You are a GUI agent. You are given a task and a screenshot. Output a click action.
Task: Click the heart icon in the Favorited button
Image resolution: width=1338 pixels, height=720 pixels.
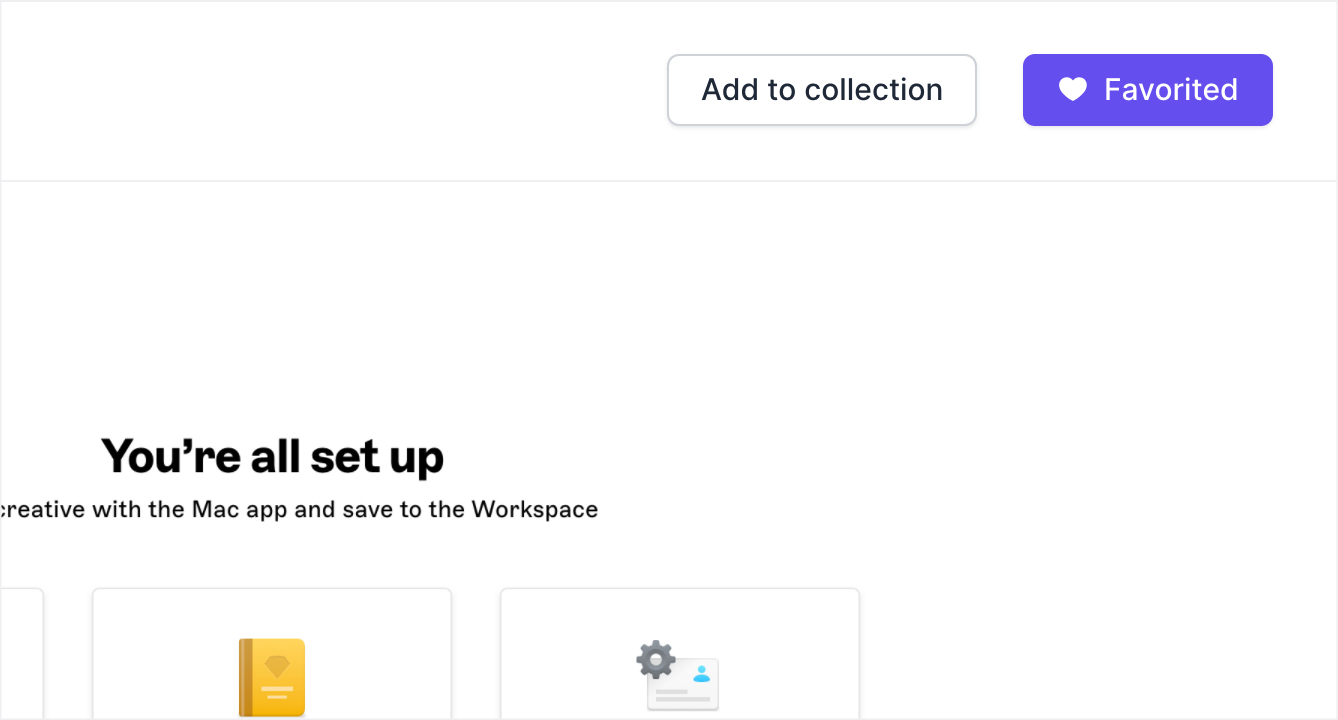1073,90
